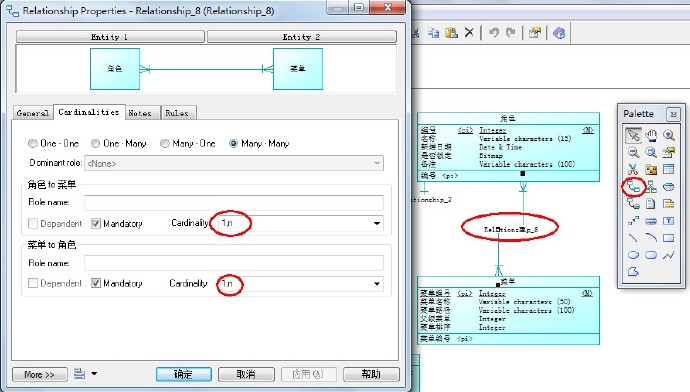690x392 pixels.
Task: Open the small arrow menu beside More
Action: click(x=94, y=374)
